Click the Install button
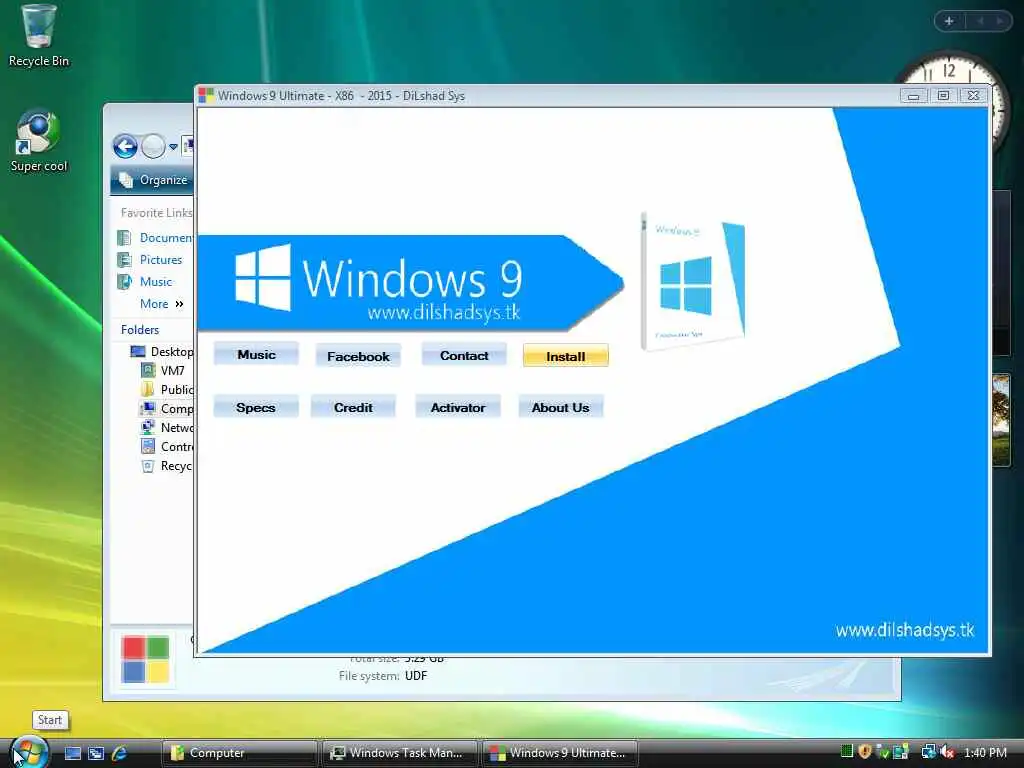1024x768 pixels. click(x=566, y=356)
